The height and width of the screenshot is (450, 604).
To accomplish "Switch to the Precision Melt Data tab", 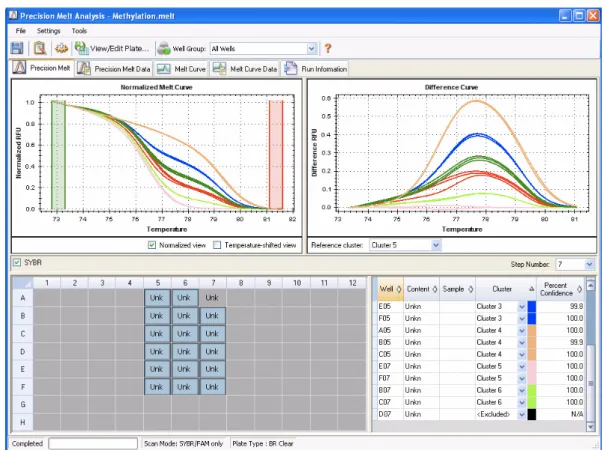I will click(114, 69).
